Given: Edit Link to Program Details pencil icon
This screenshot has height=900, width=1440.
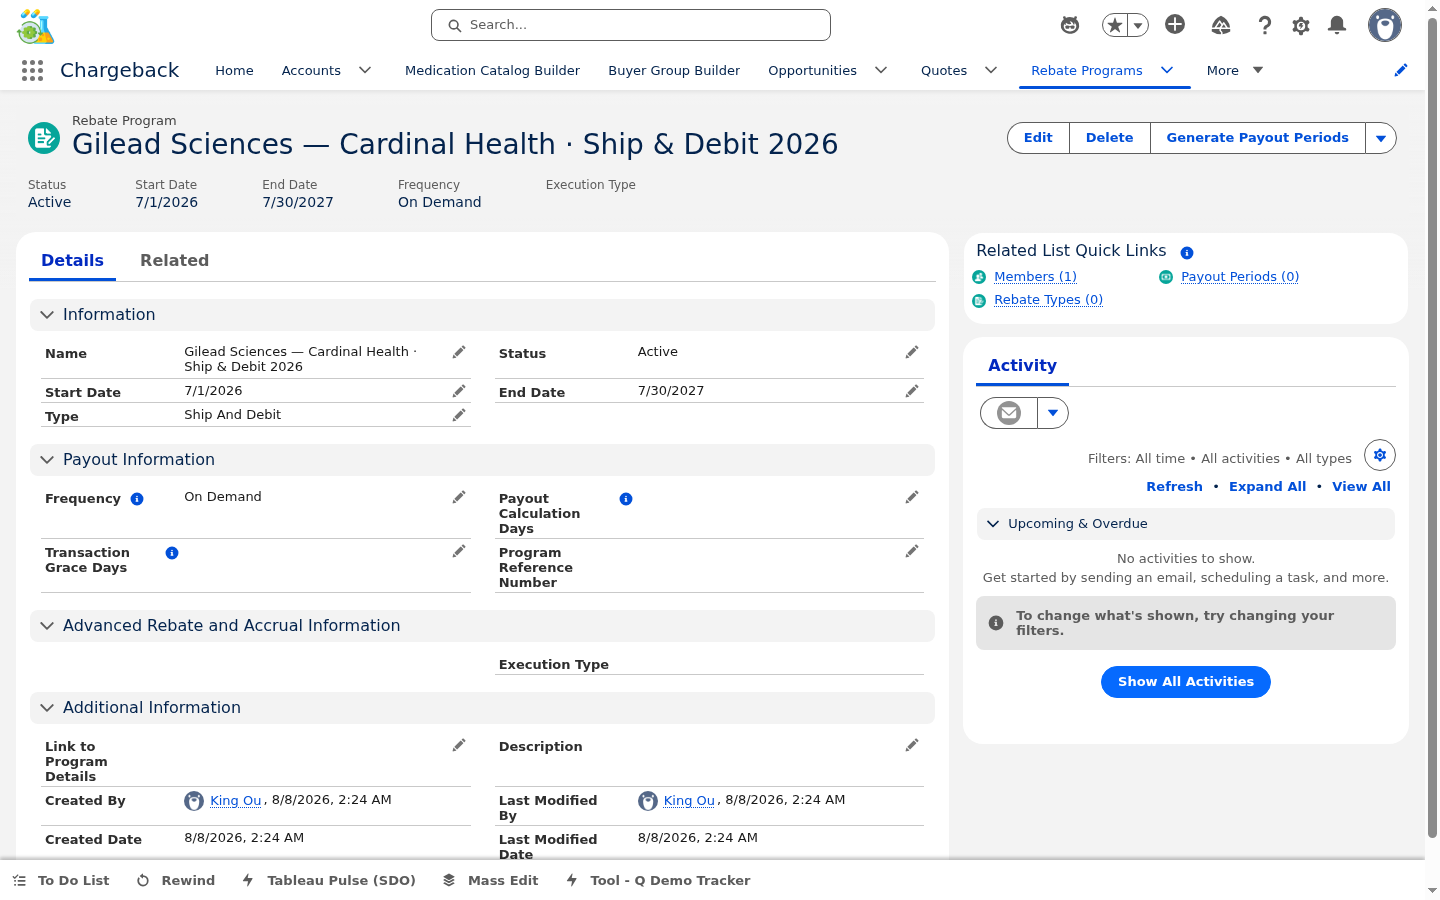Looking at the screenshot, I should click(459, 745).
